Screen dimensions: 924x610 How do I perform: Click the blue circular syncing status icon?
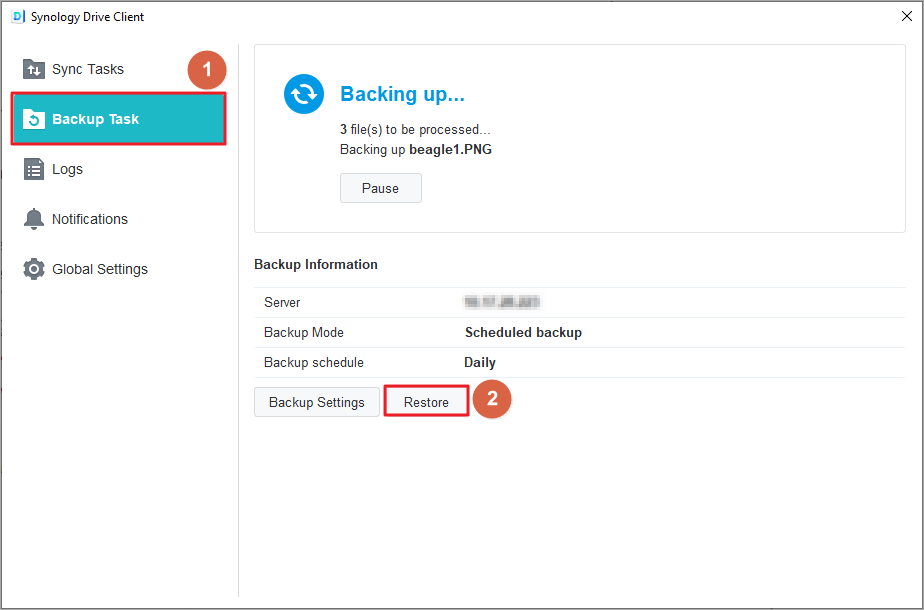click(303, 95)
